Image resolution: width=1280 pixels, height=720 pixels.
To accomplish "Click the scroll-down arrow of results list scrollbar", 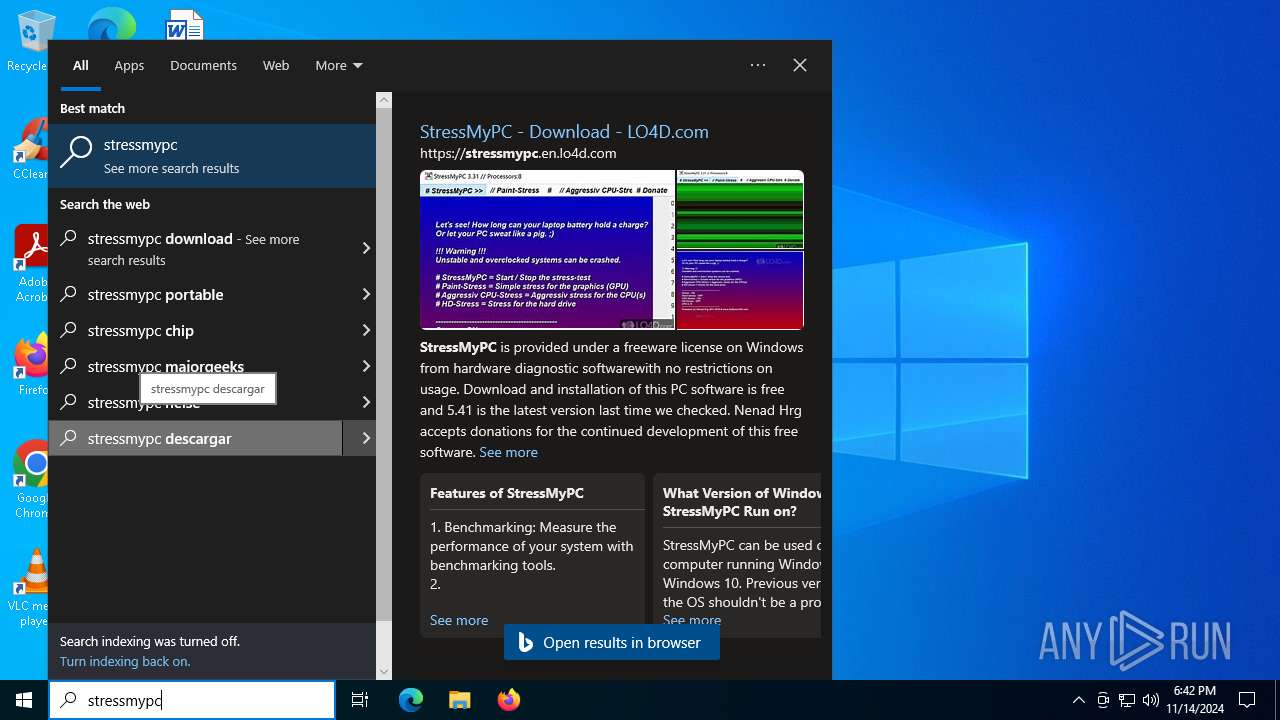I will point(384,672).
